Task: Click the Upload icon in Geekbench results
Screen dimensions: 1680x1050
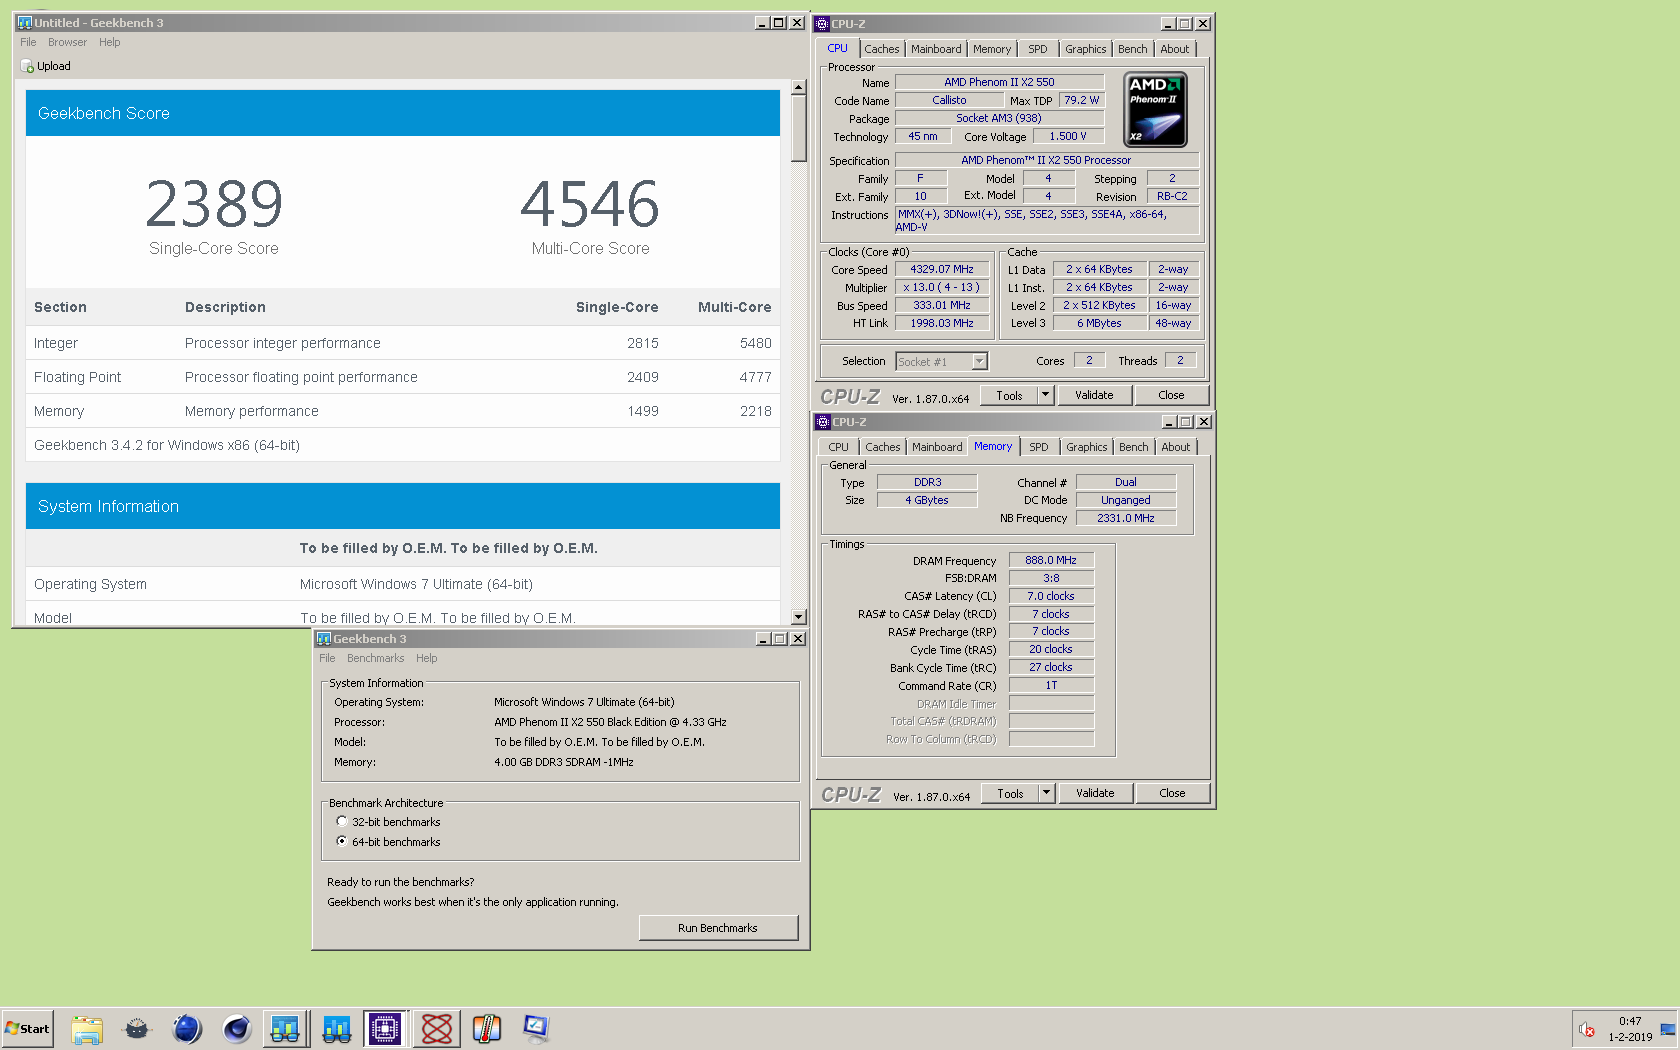Action: click(x=27, y=66)
